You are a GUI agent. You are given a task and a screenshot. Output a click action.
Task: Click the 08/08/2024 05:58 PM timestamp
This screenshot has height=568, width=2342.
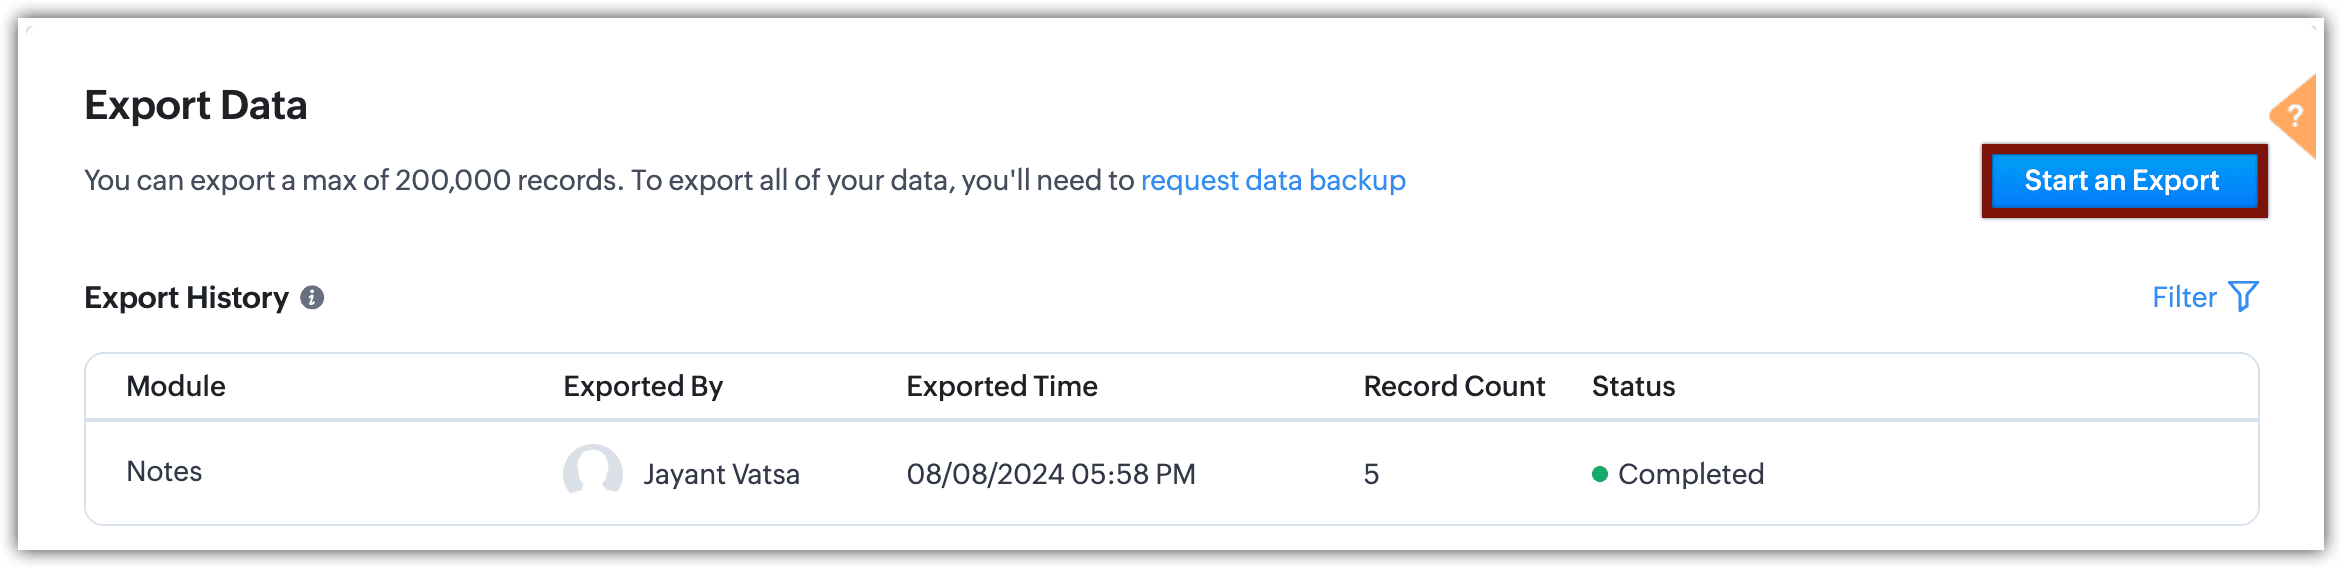click(1051, 474)
